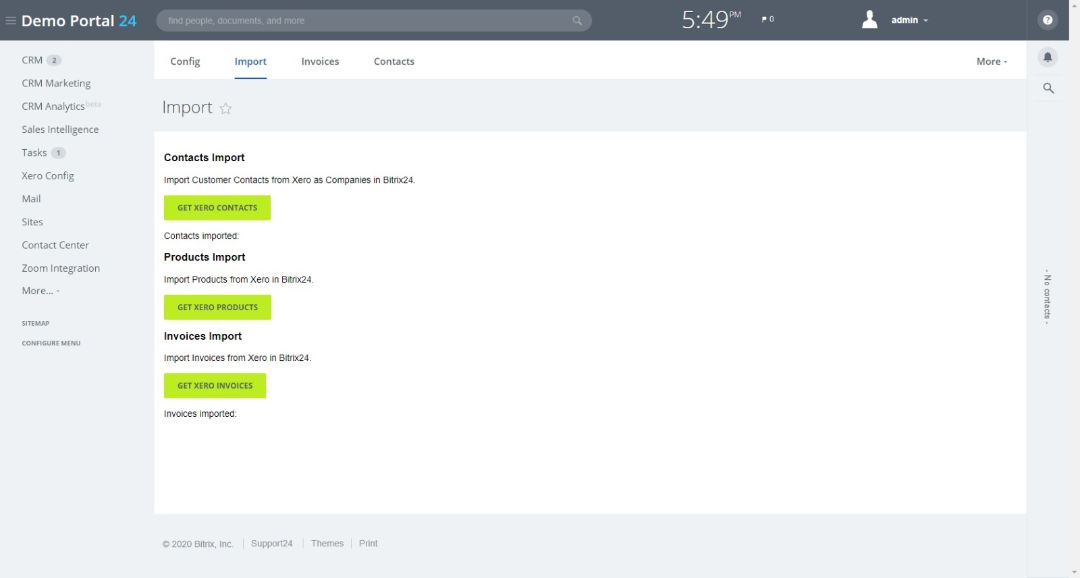Go to the Contacts tab
This screenshot has height=578, width=1080.
[394, 62]
